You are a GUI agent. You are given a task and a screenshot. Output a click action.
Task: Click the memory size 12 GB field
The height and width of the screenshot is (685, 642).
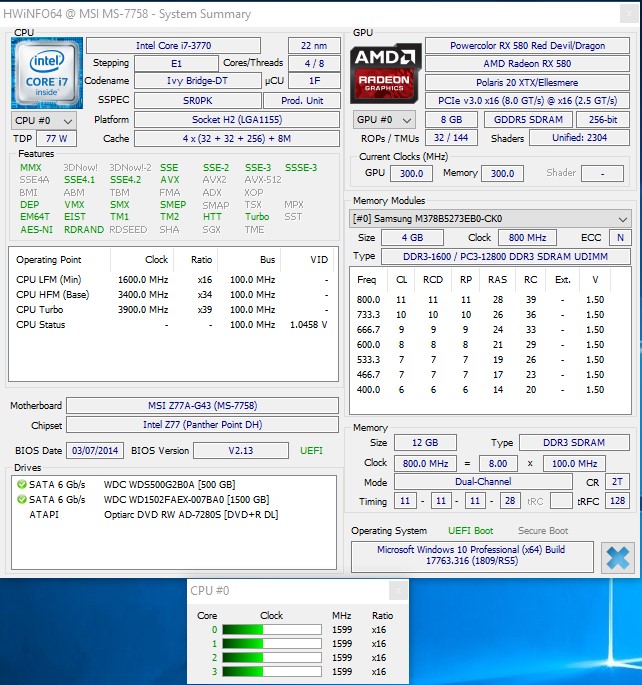click(425, 443)
